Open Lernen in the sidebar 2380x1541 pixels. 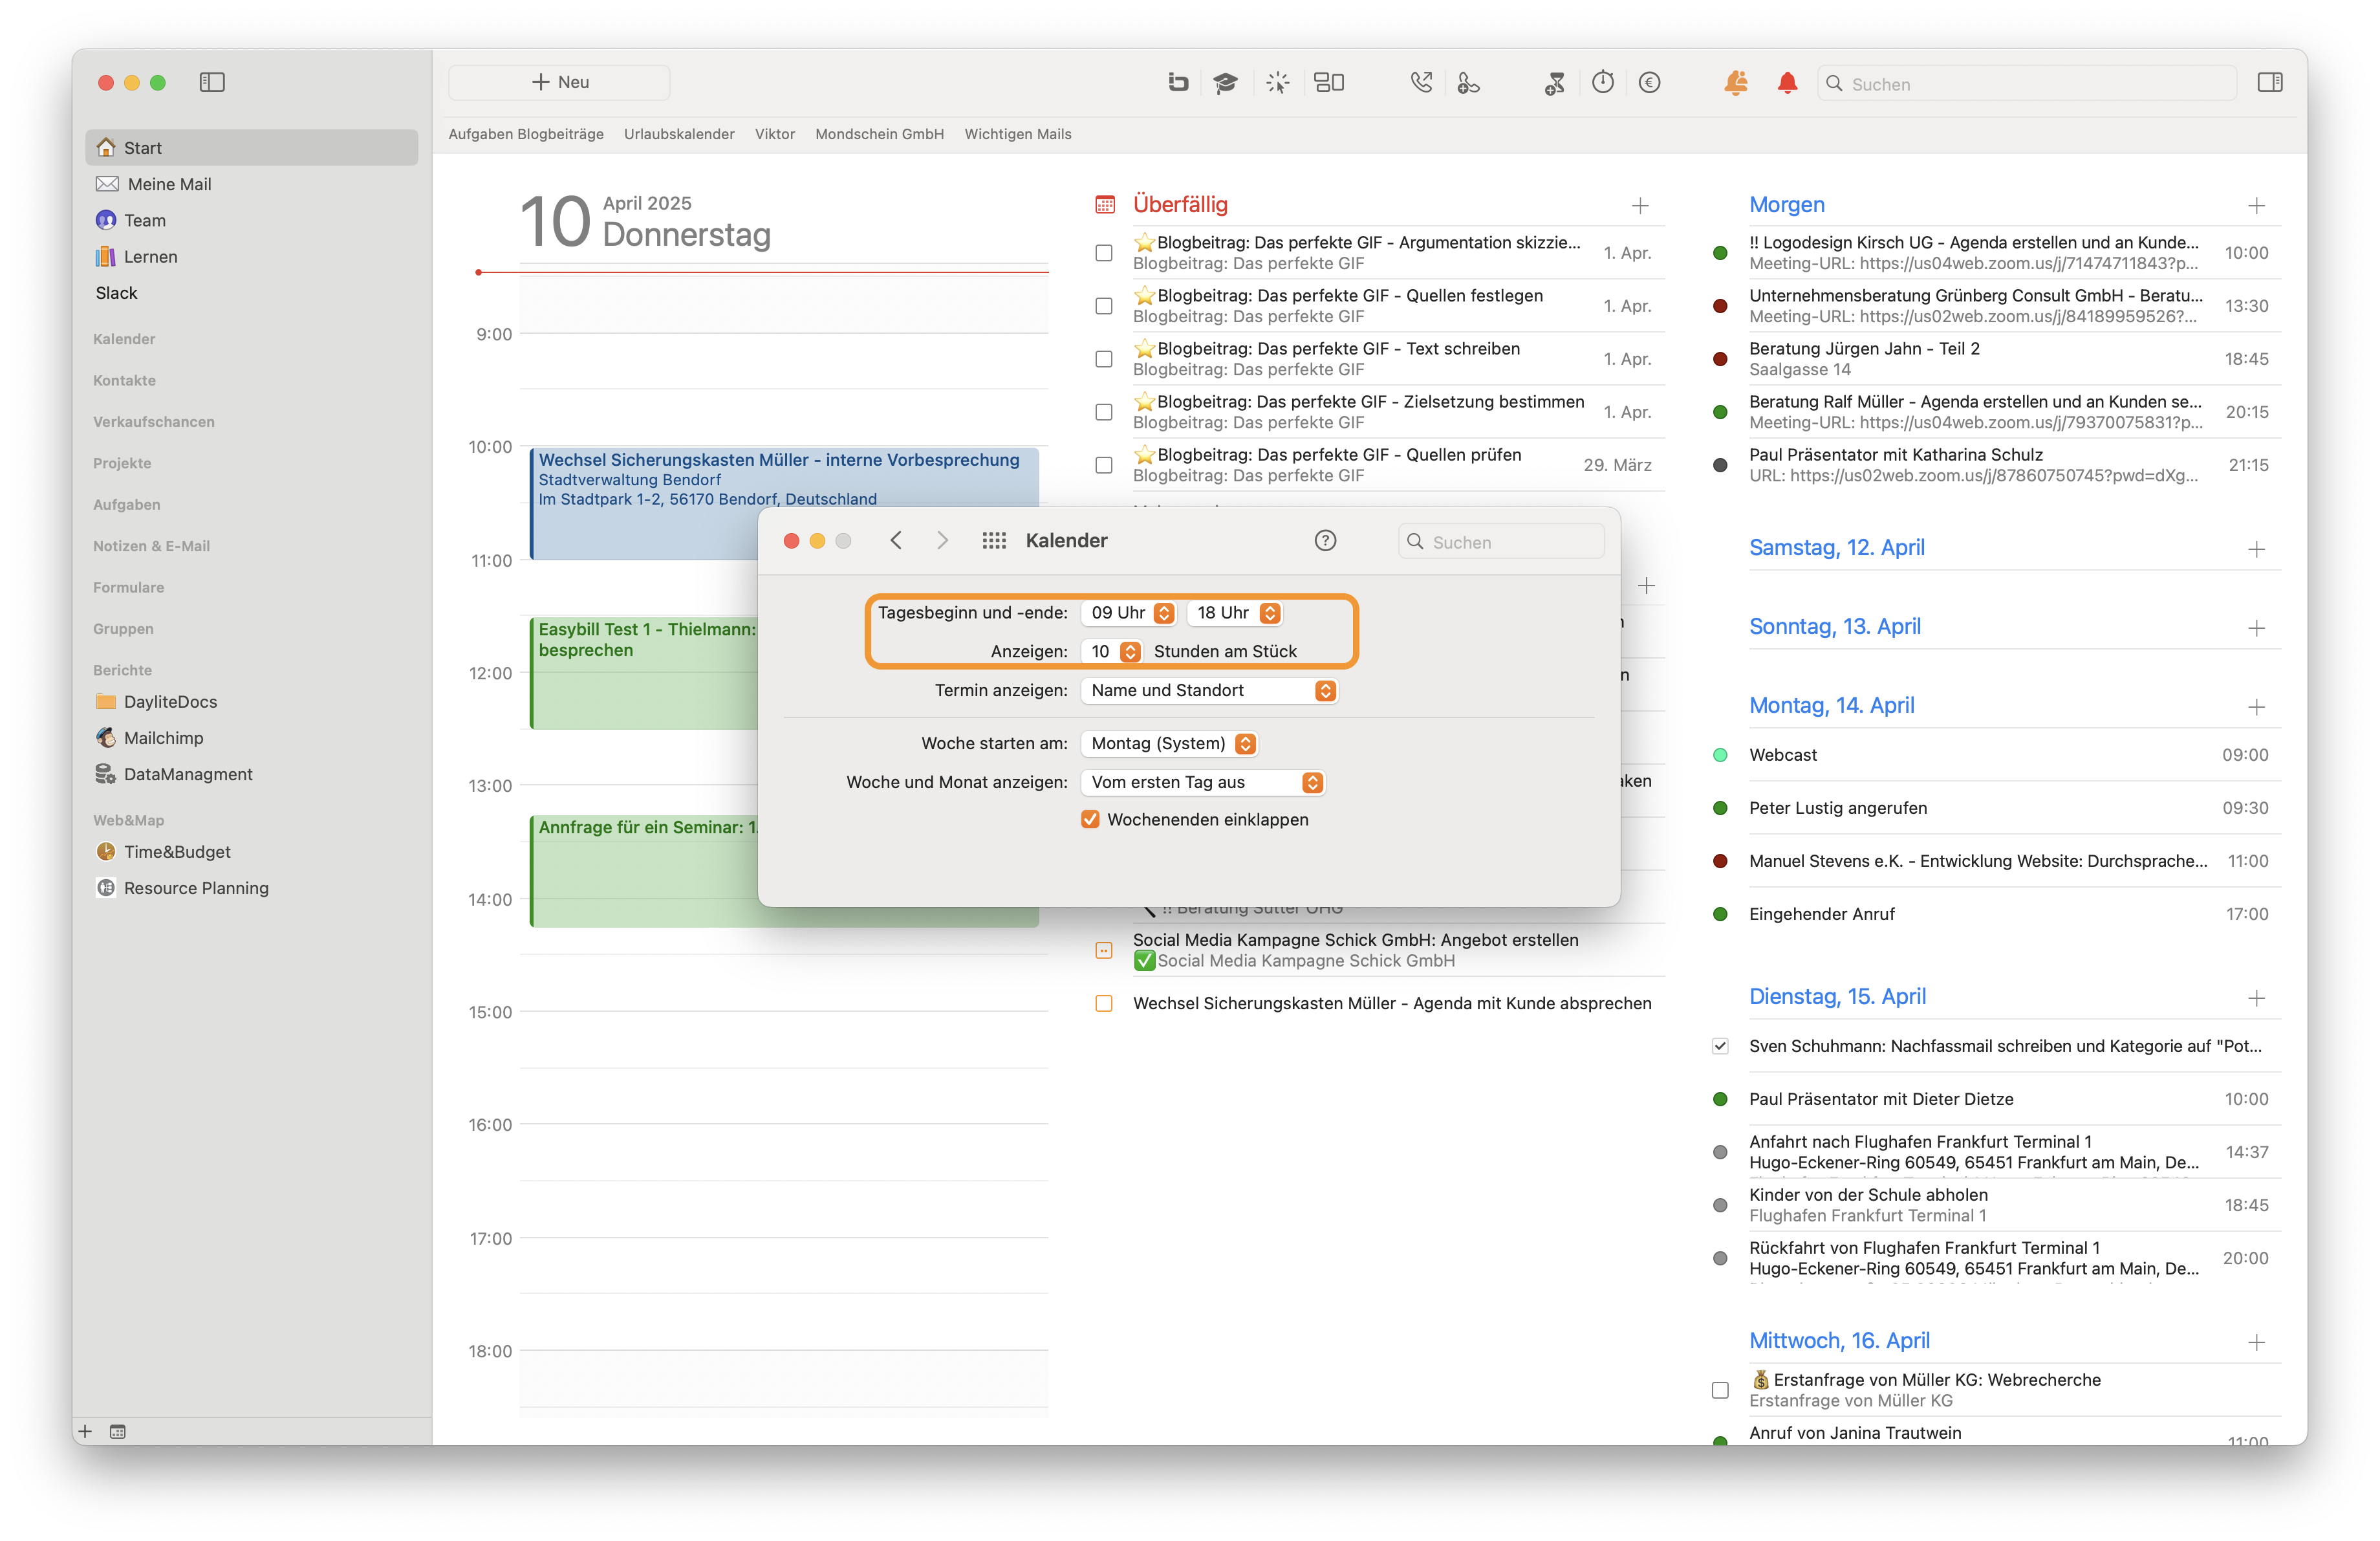tap(252, 256)
